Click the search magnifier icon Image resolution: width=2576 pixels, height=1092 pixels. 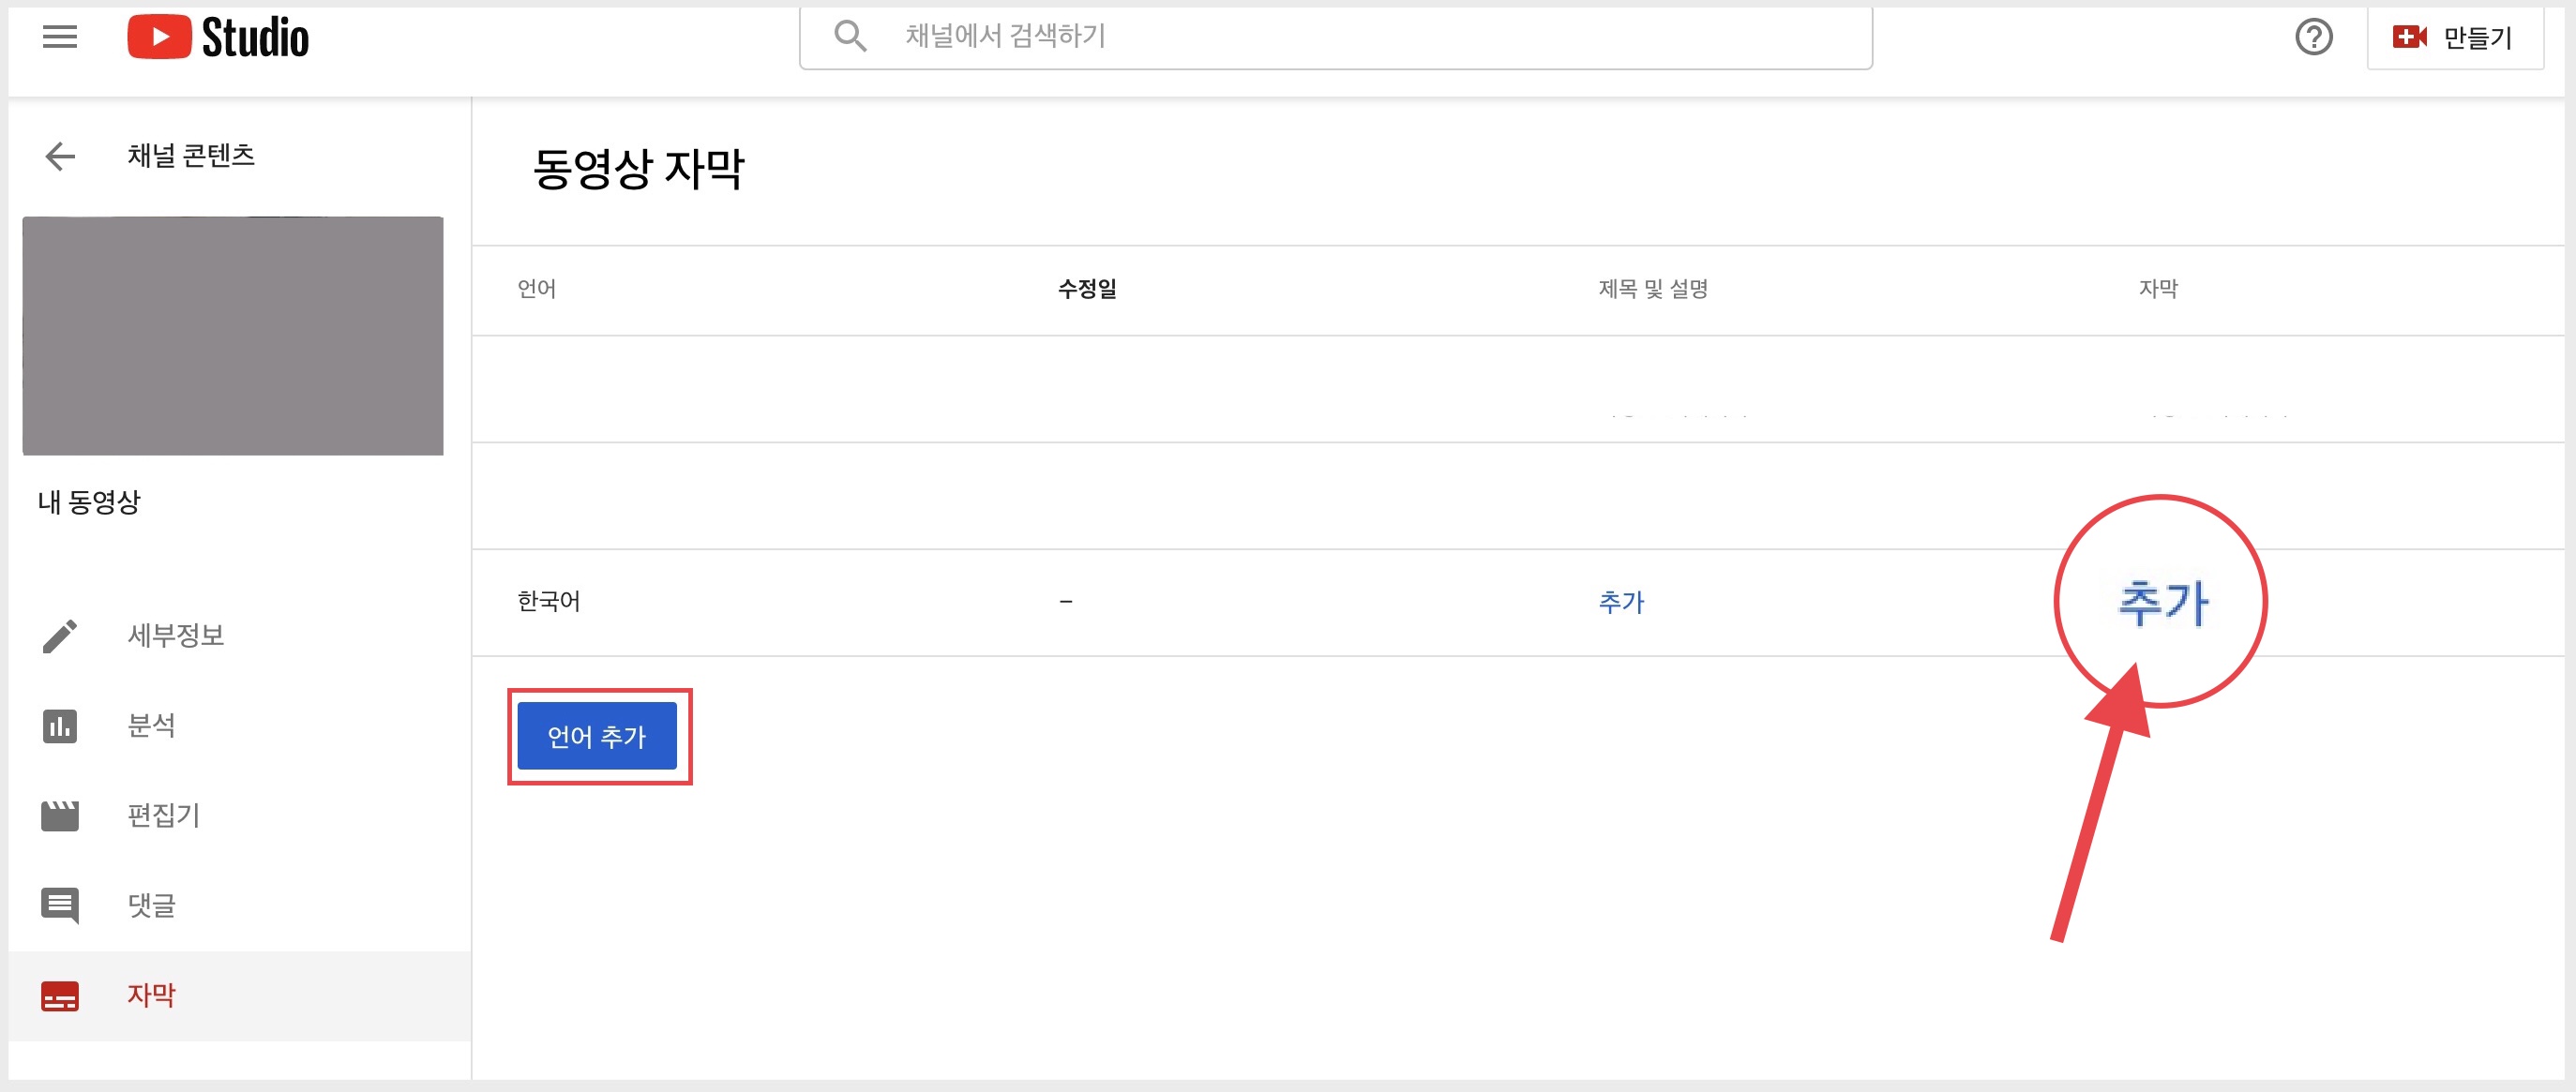click(850, 36)
